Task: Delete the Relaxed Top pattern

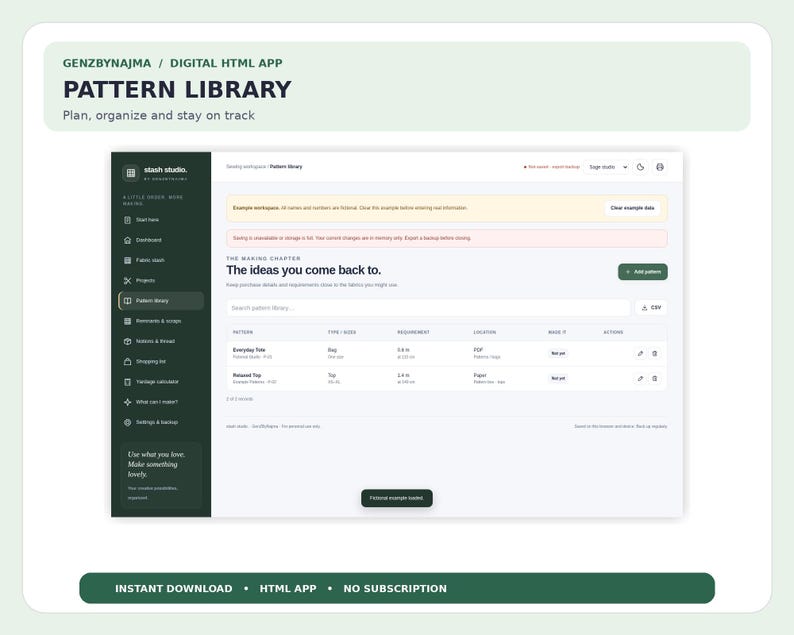Action: click(655, 378)
